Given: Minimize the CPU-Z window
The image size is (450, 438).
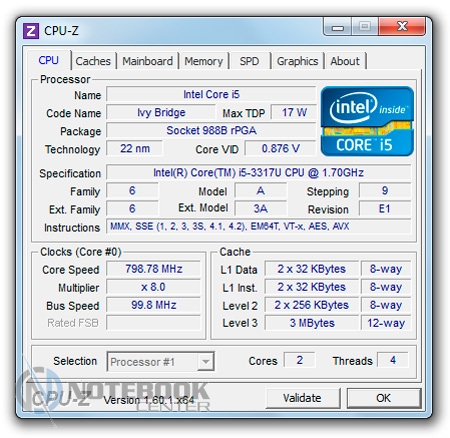Looking at the screenshot, I should pos(337,27).
